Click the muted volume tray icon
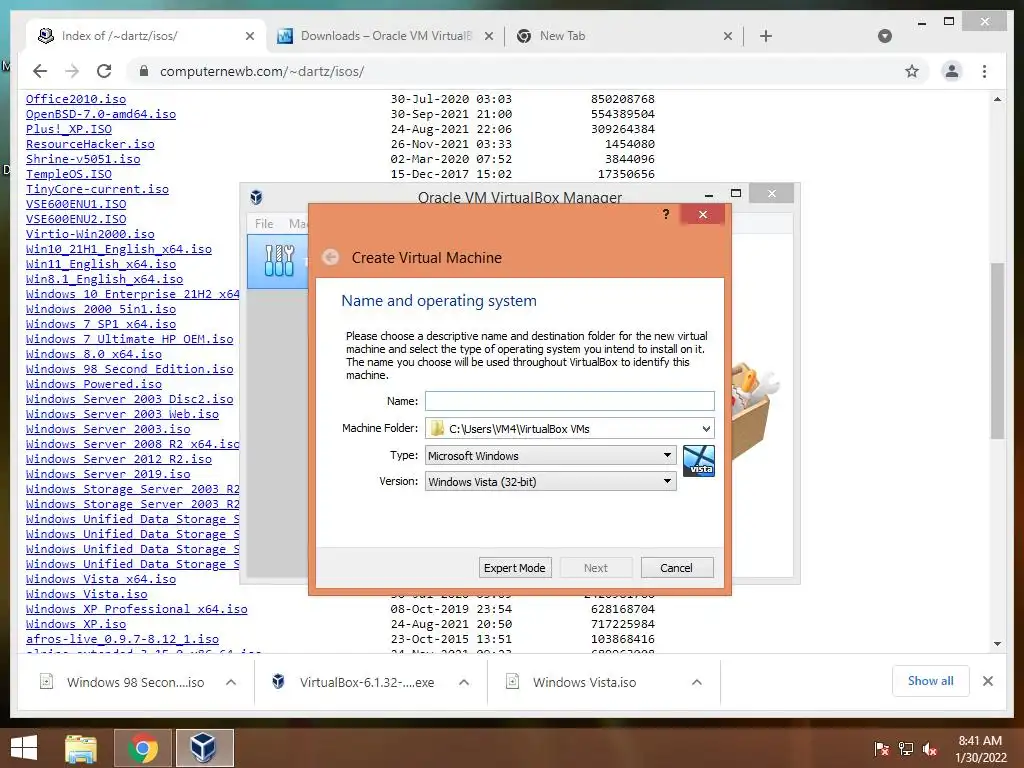This screenshot has height=768, width=1024. 930,749
